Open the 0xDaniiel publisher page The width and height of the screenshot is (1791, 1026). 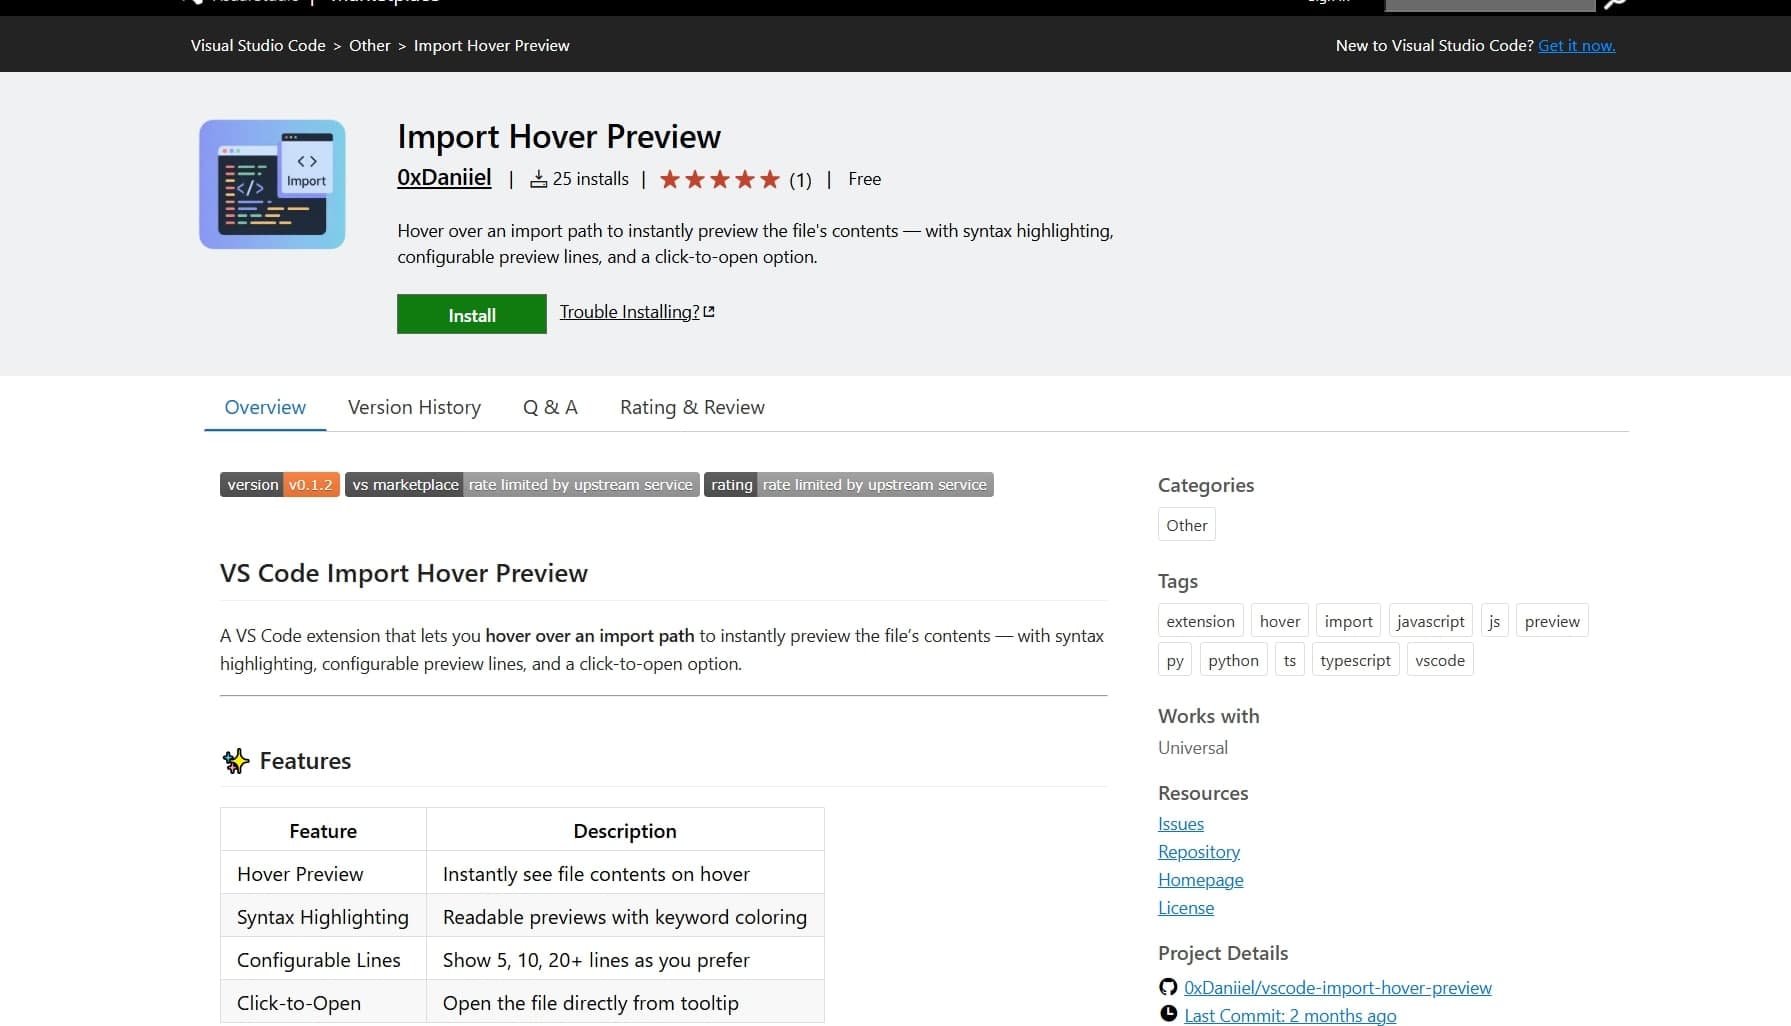tap(443, 177)
